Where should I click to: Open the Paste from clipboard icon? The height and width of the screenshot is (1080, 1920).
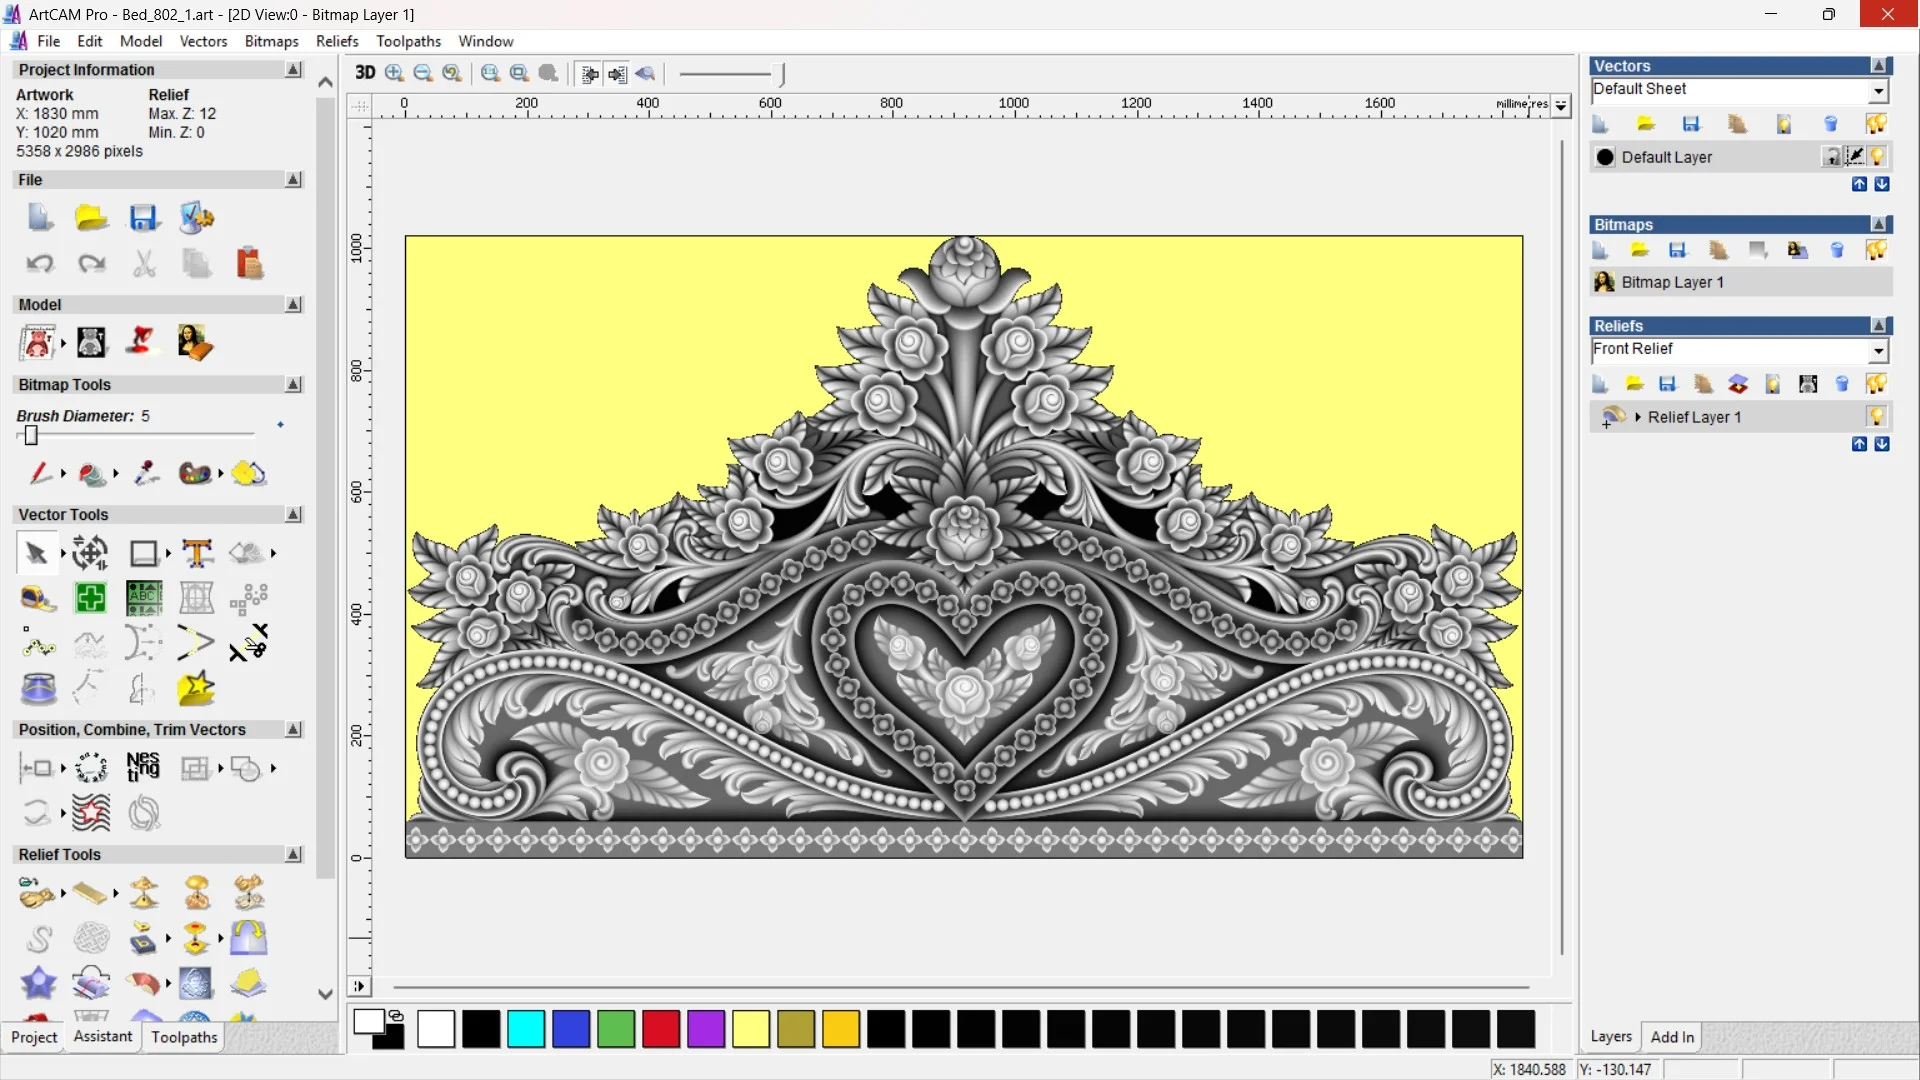click(x=249, y=263)
